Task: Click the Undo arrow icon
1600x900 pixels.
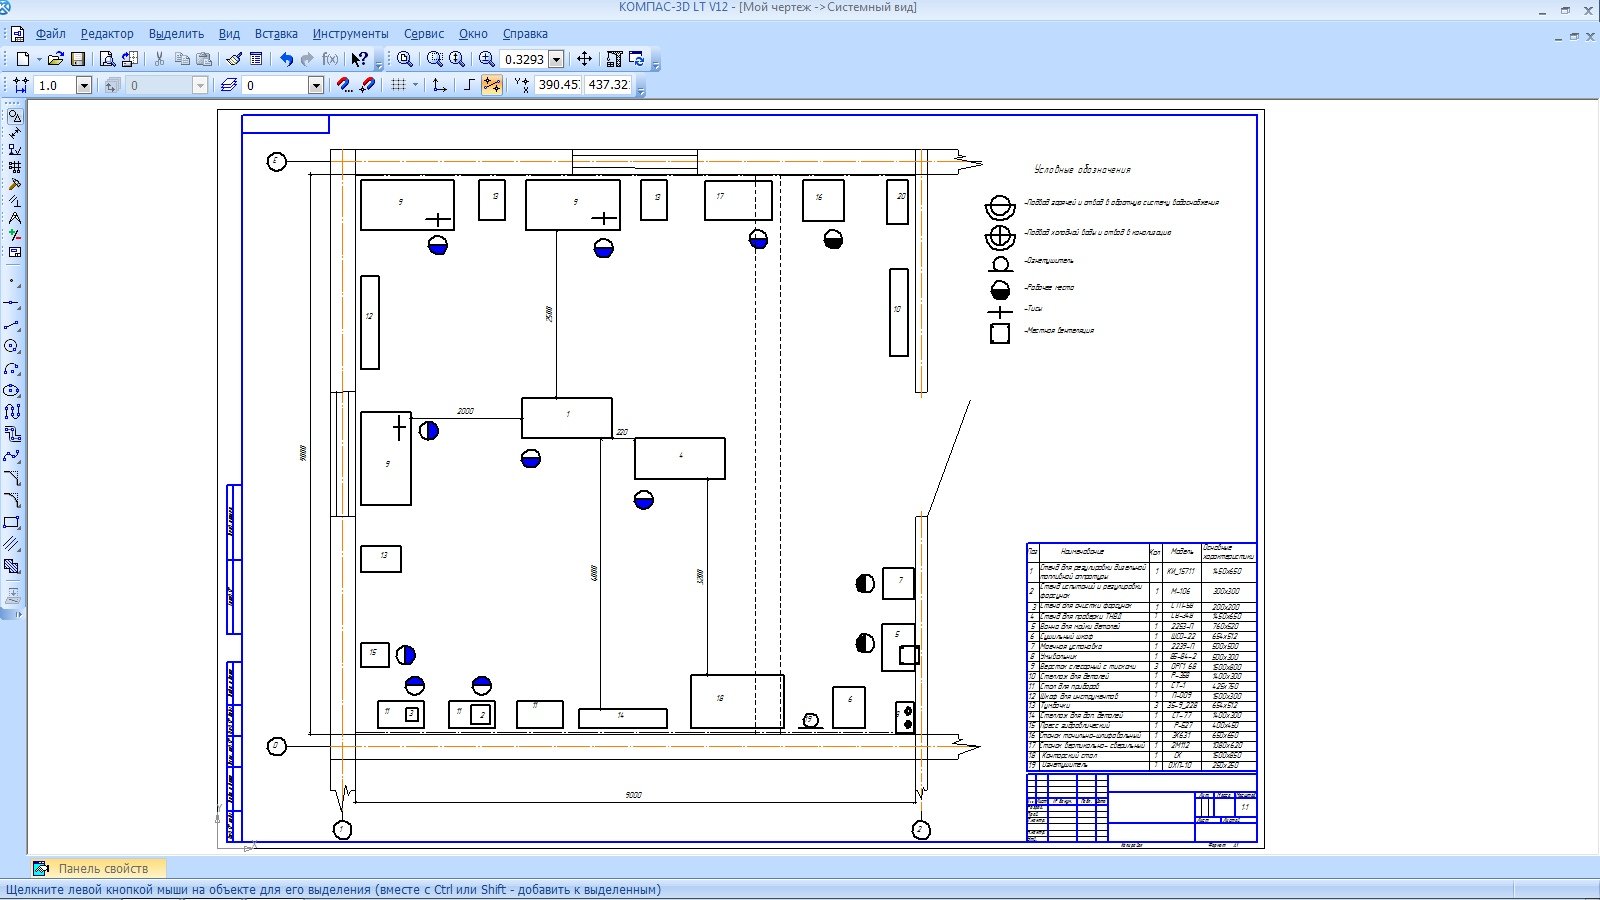Action: click(286, 60)
